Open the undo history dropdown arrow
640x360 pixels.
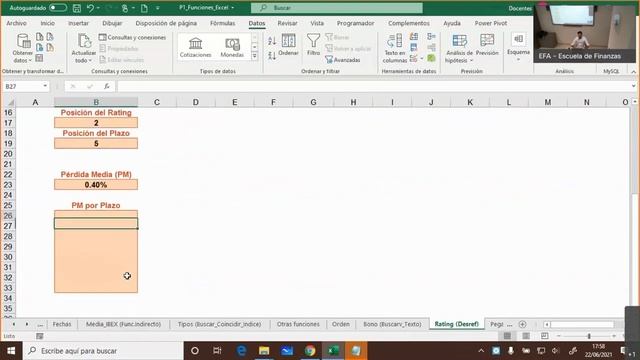click(98, 8)
